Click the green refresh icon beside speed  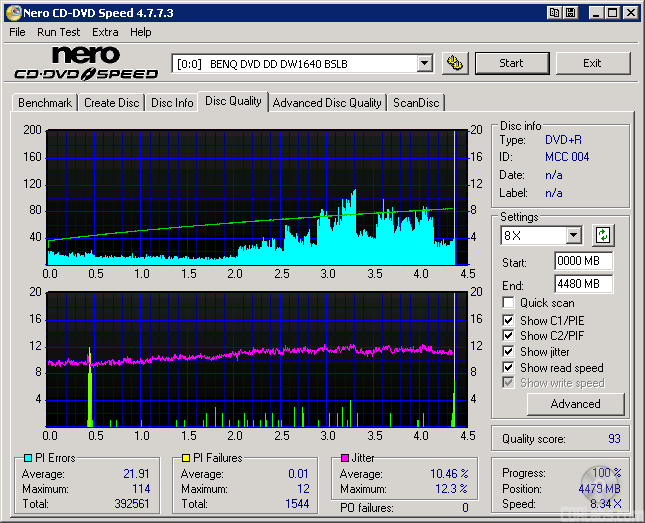coord(603,236)
